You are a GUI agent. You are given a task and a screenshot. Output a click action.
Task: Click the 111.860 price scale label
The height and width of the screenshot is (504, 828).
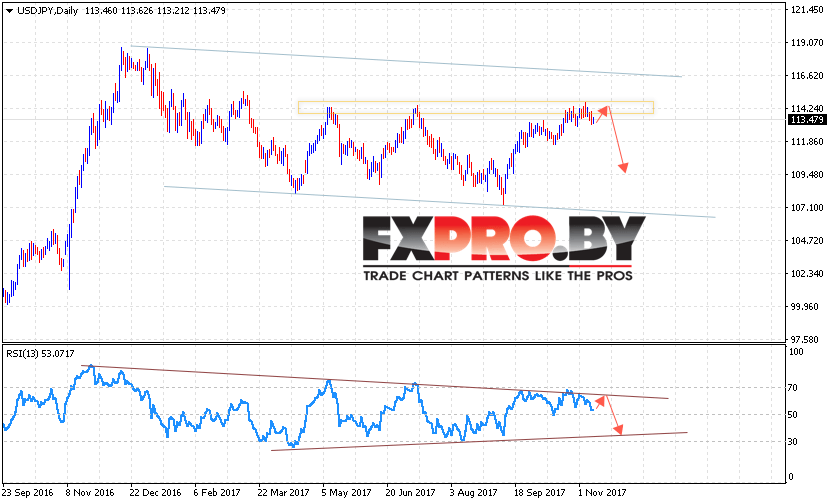pyautogui.click(x=807, y=142)
